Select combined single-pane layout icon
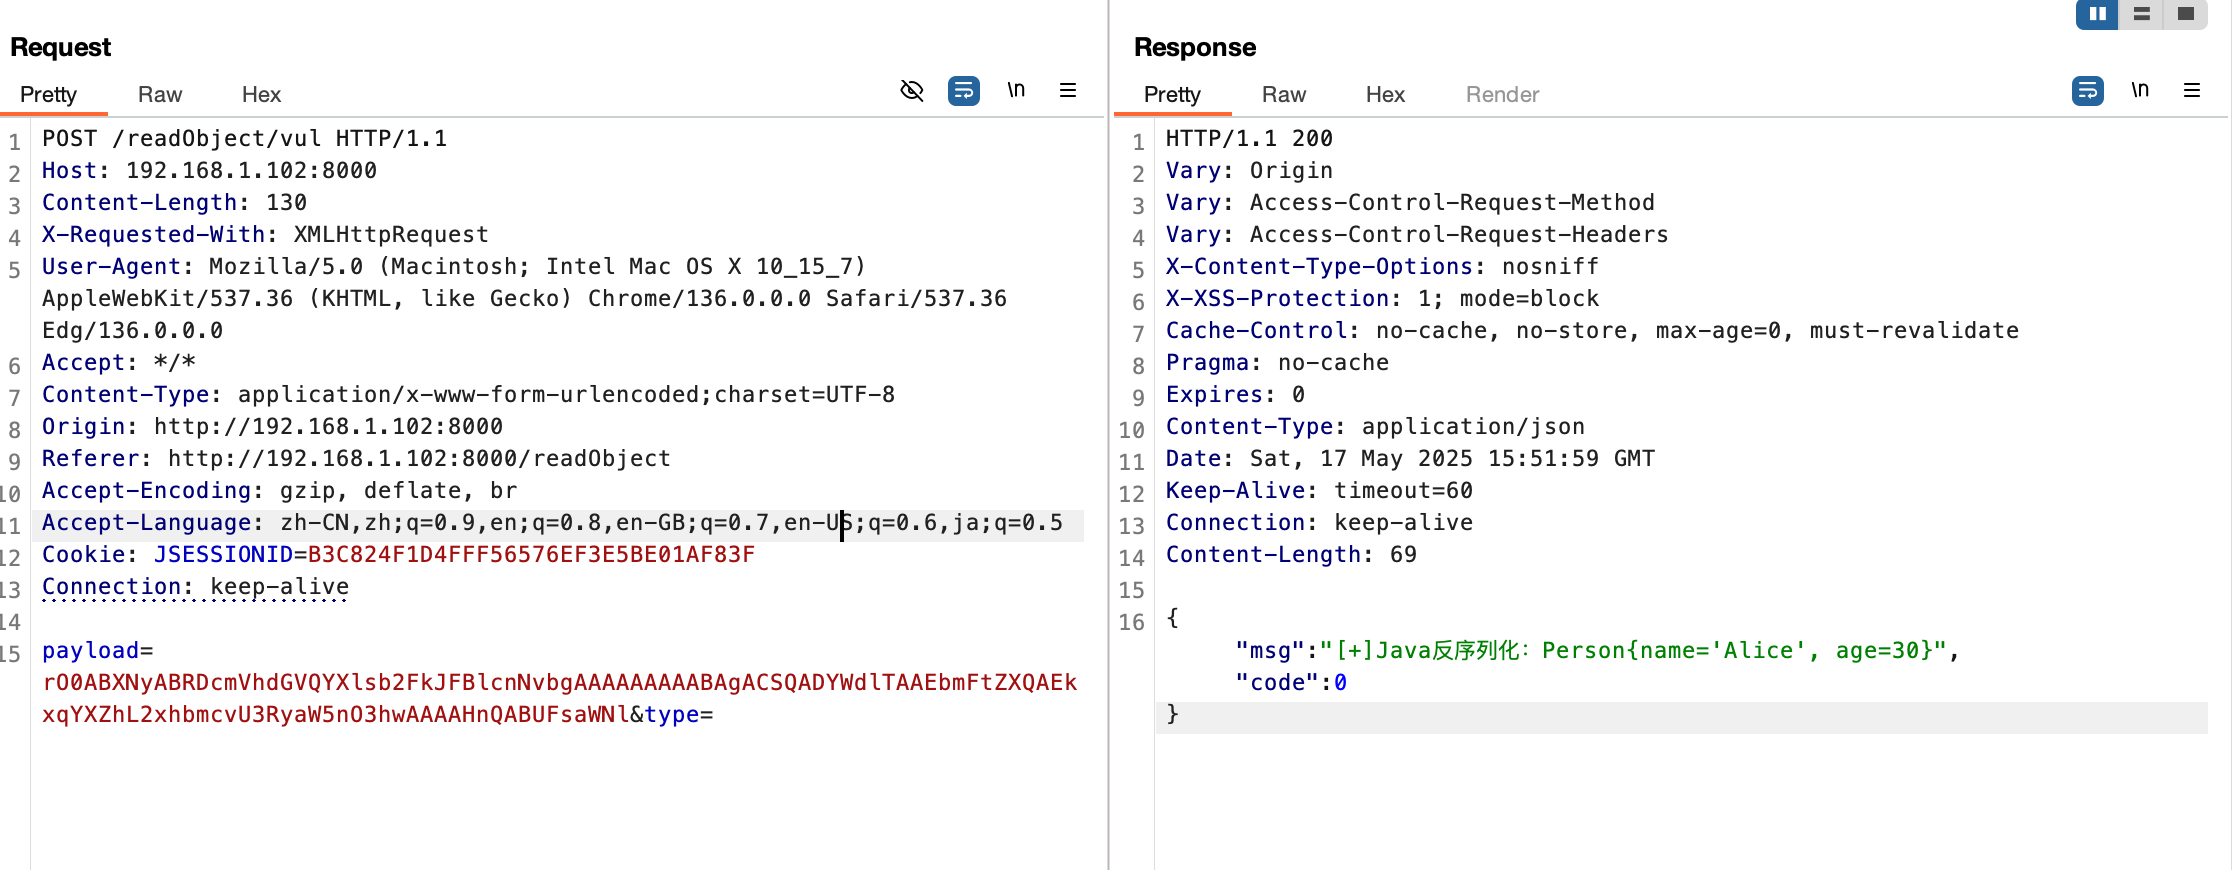 pyautogui.click(x=2185, y=14)
